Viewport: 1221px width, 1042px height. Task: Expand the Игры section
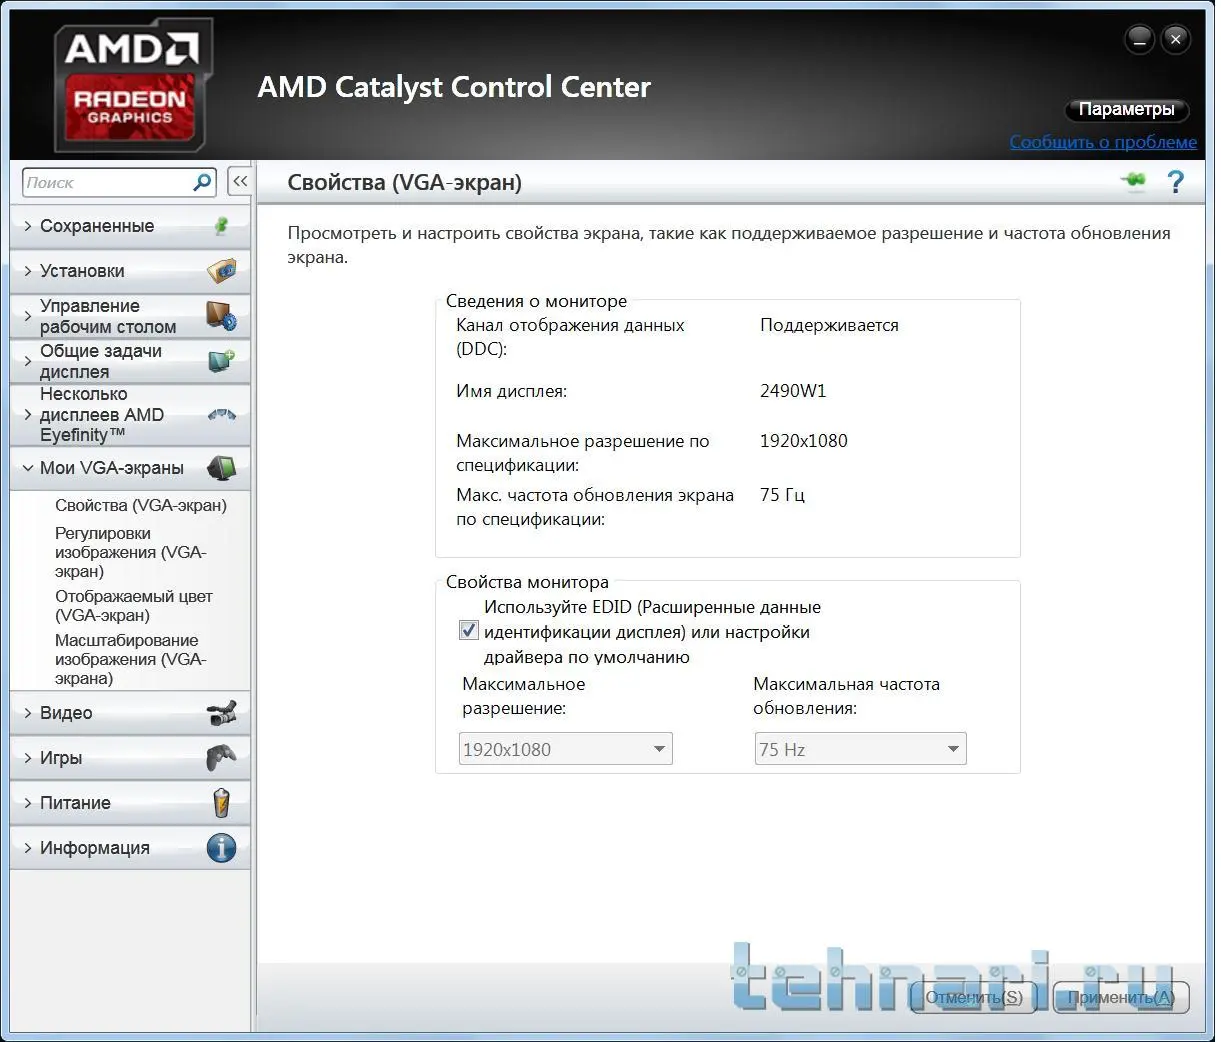coord(130,758)
